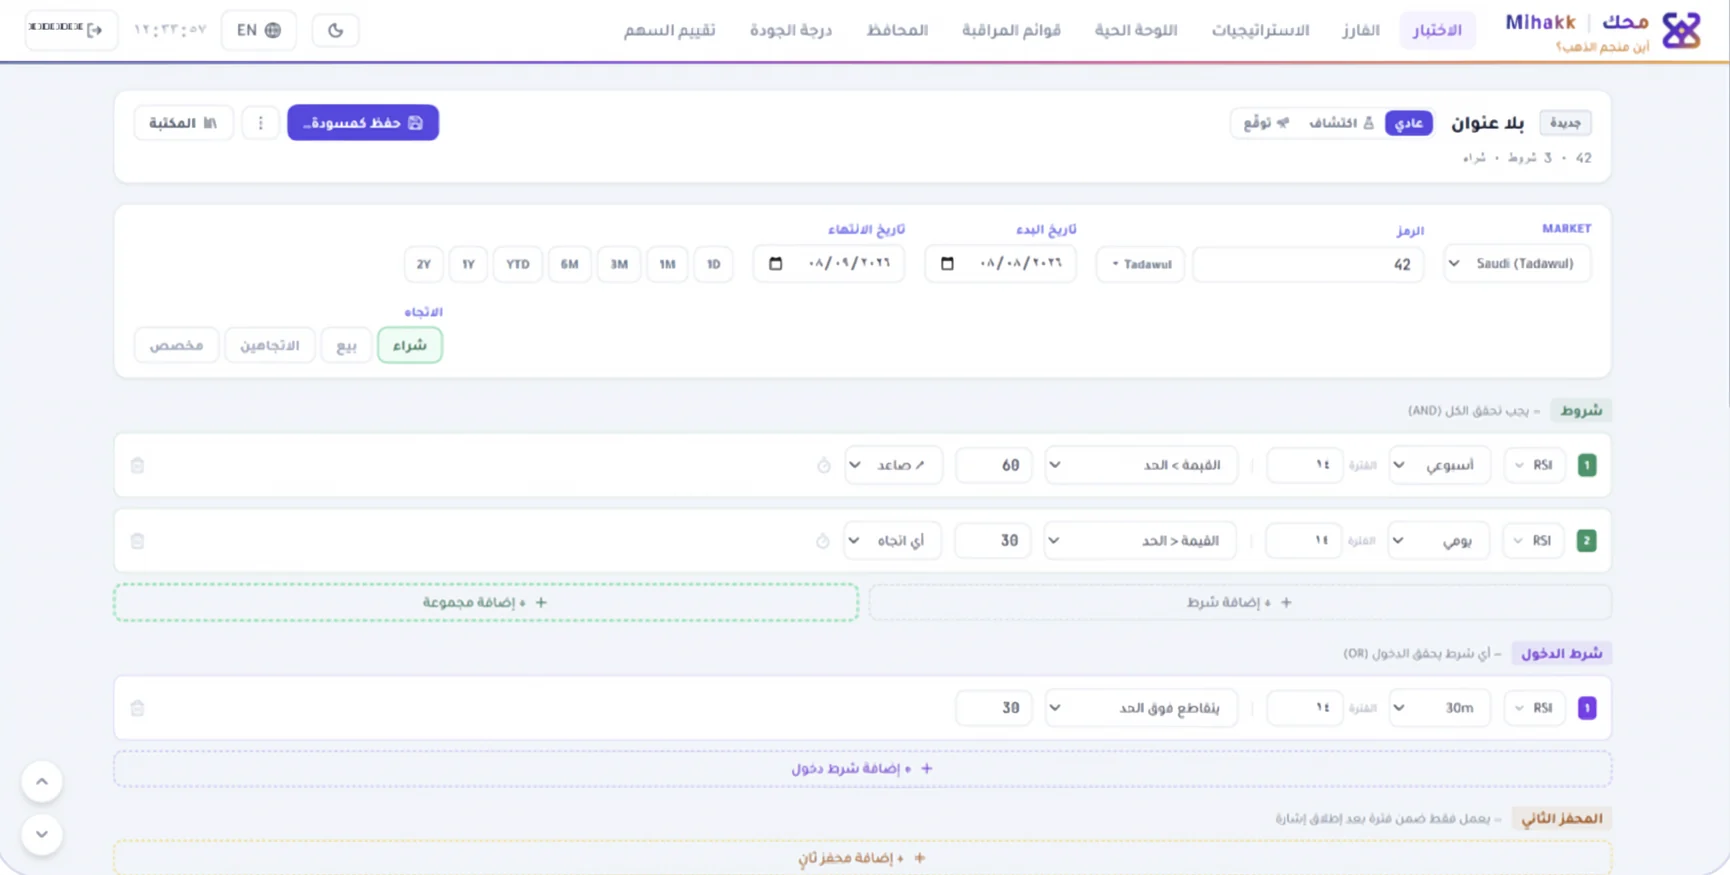The width and height of the screenshot is (1730, 875).
Task: Delete the daily RSI condition row
Action: point(138,541)
